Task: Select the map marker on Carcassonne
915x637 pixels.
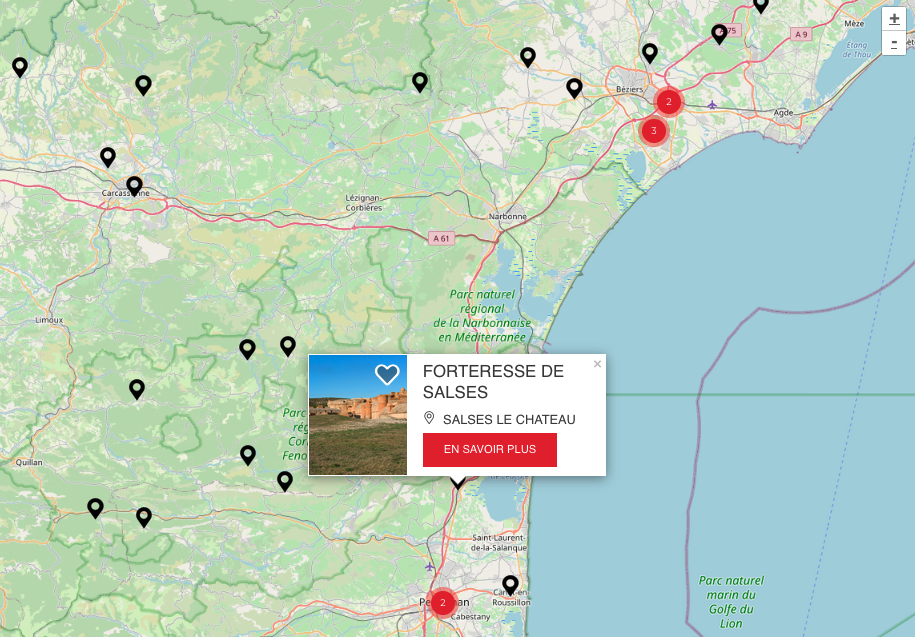Action: tap(134, 186)
